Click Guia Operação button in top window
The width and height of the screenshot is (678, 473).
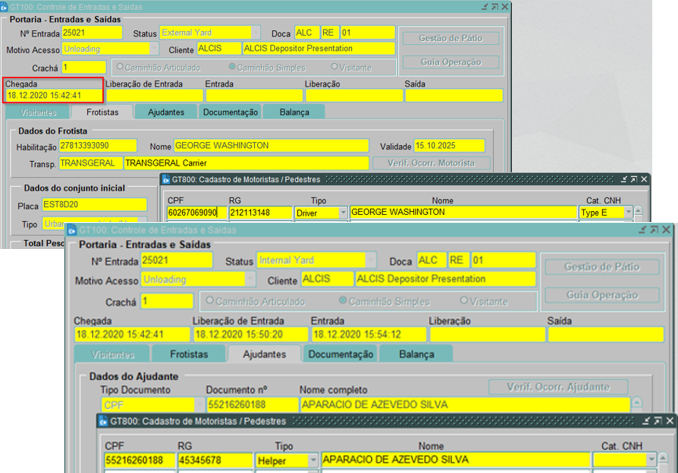click(x=451, y=62)
